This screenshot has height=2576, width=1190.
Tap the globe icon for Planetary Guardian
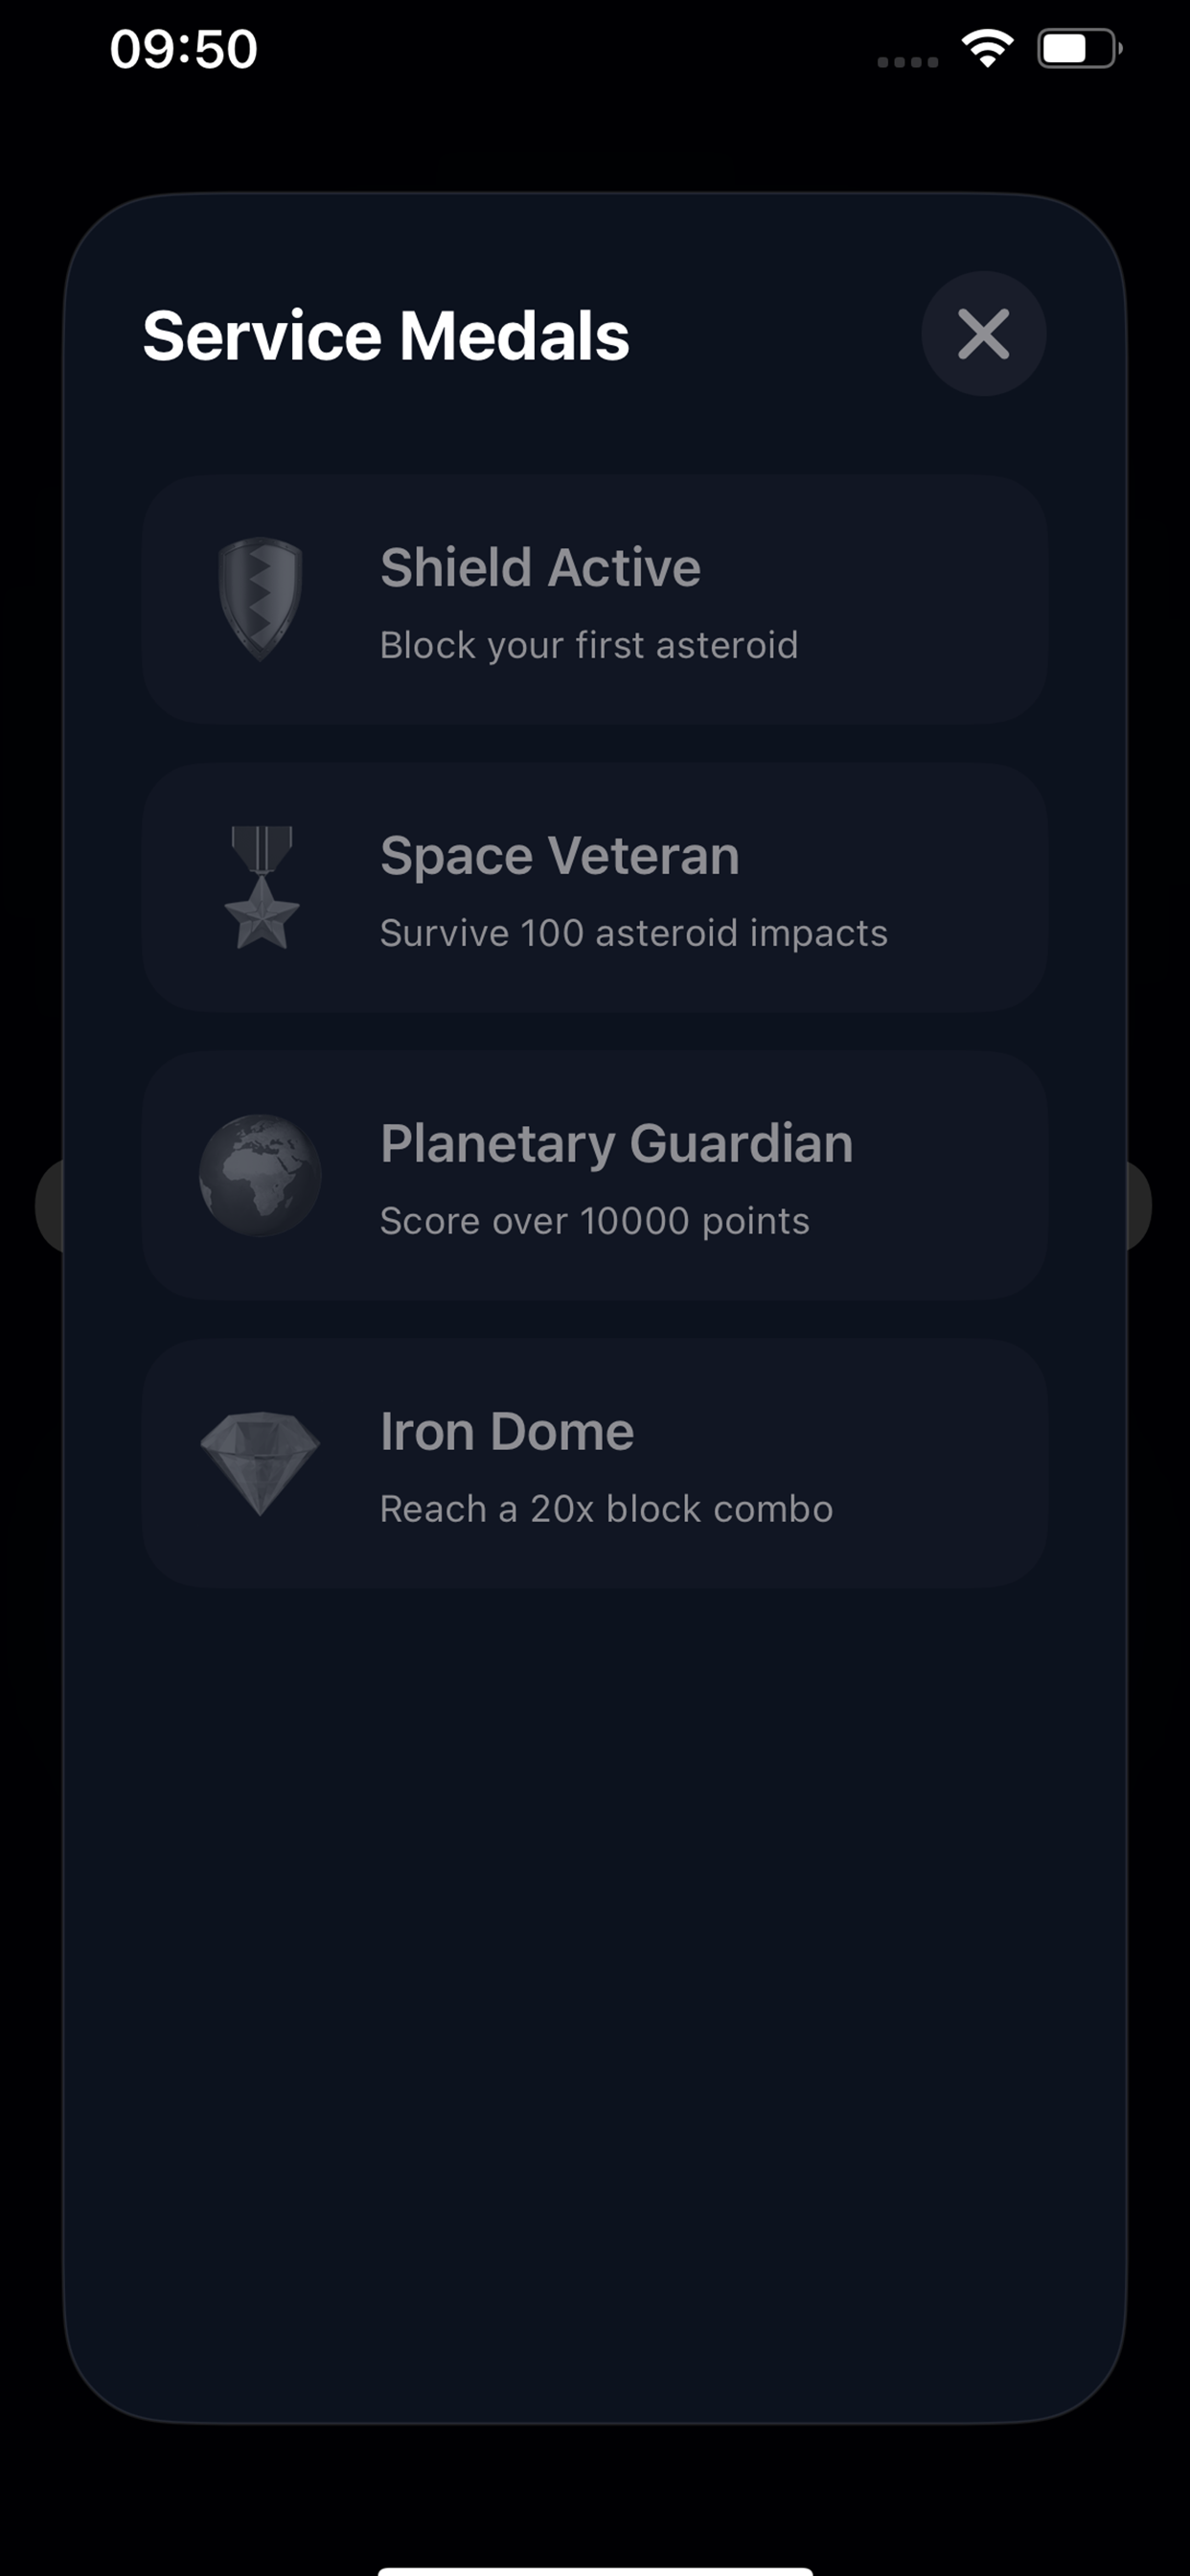(x=260, y=1175)
